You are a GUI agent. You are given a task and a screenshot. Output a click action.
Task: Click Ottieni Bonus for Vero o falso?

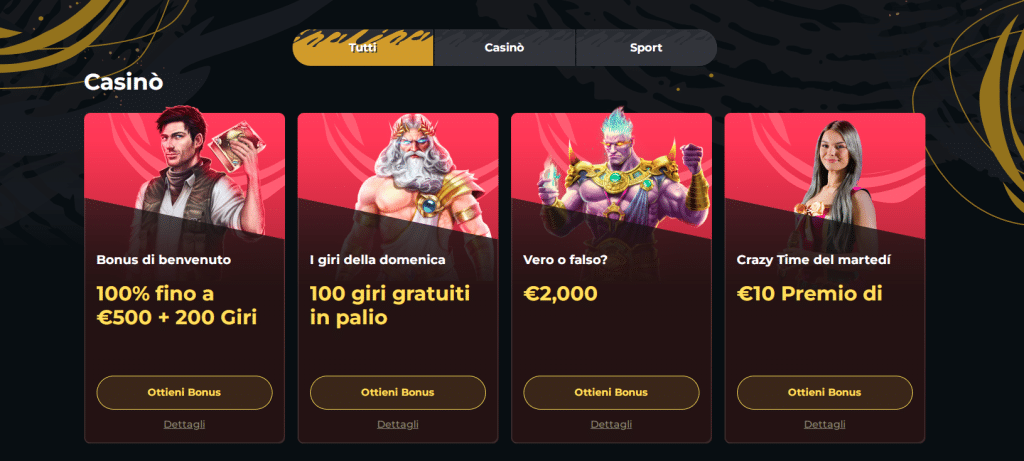tap(611, 392)
